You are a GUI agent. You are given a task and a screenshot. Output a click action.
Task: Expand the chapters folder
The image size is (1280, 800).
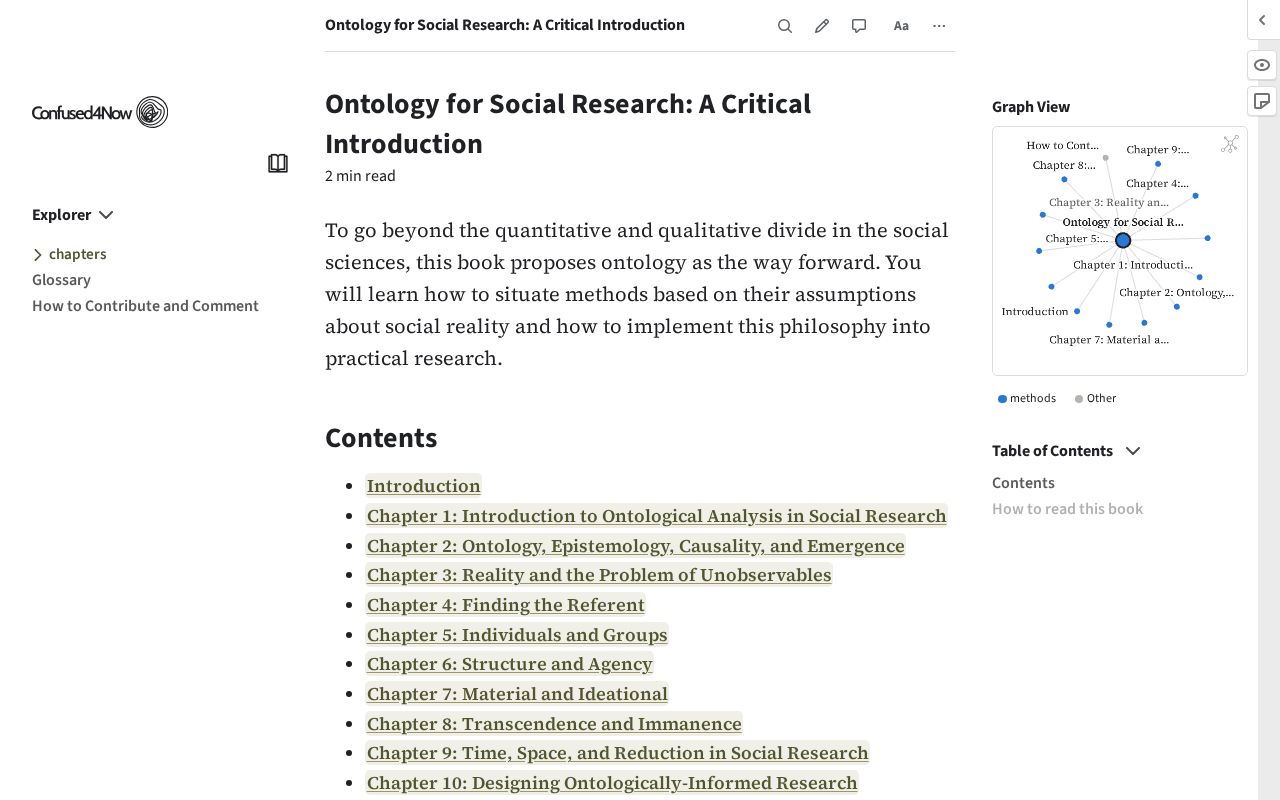coord(69,254)
